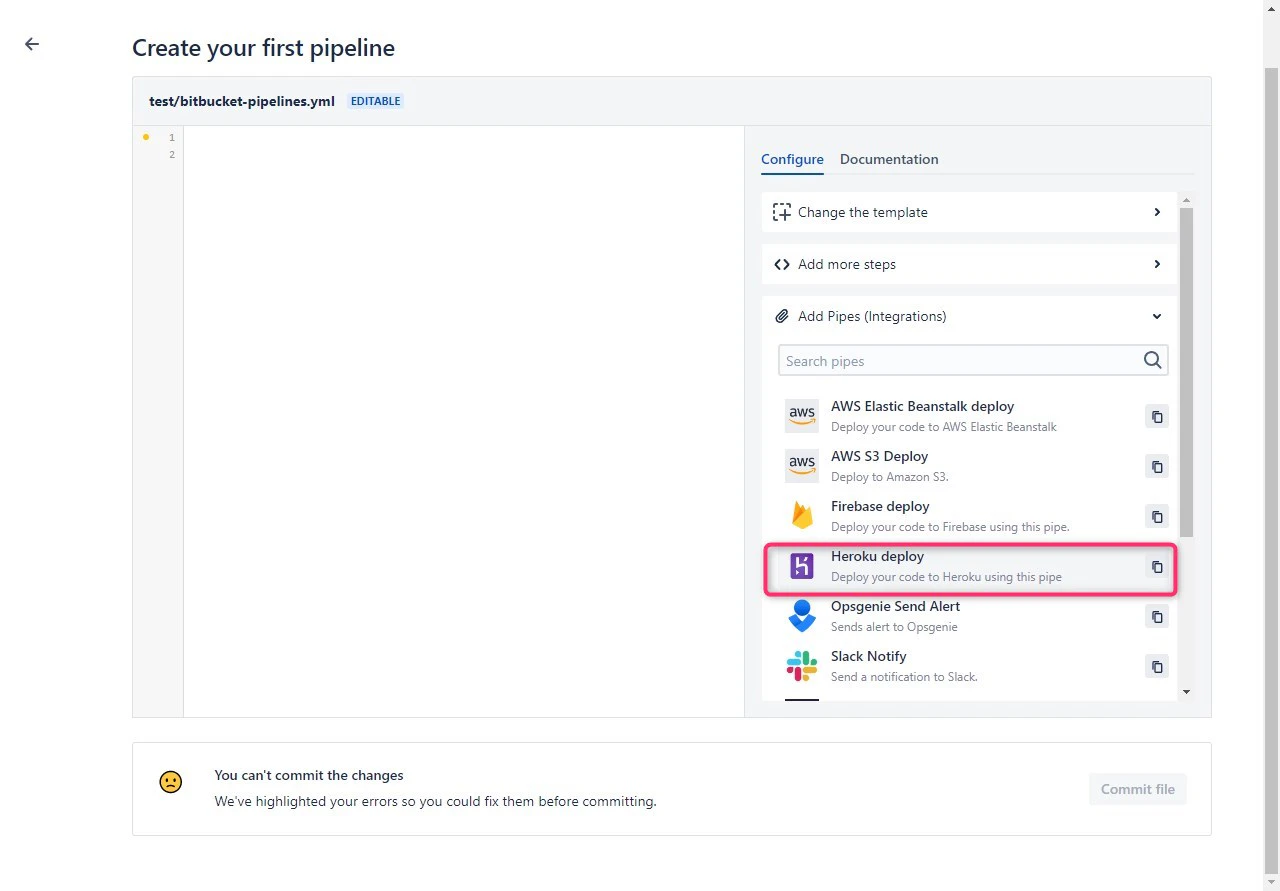Copy the Heroku deploy pipe snippet
The width and height of the screenshot is (1280, 891).
tap(1157, 567)
